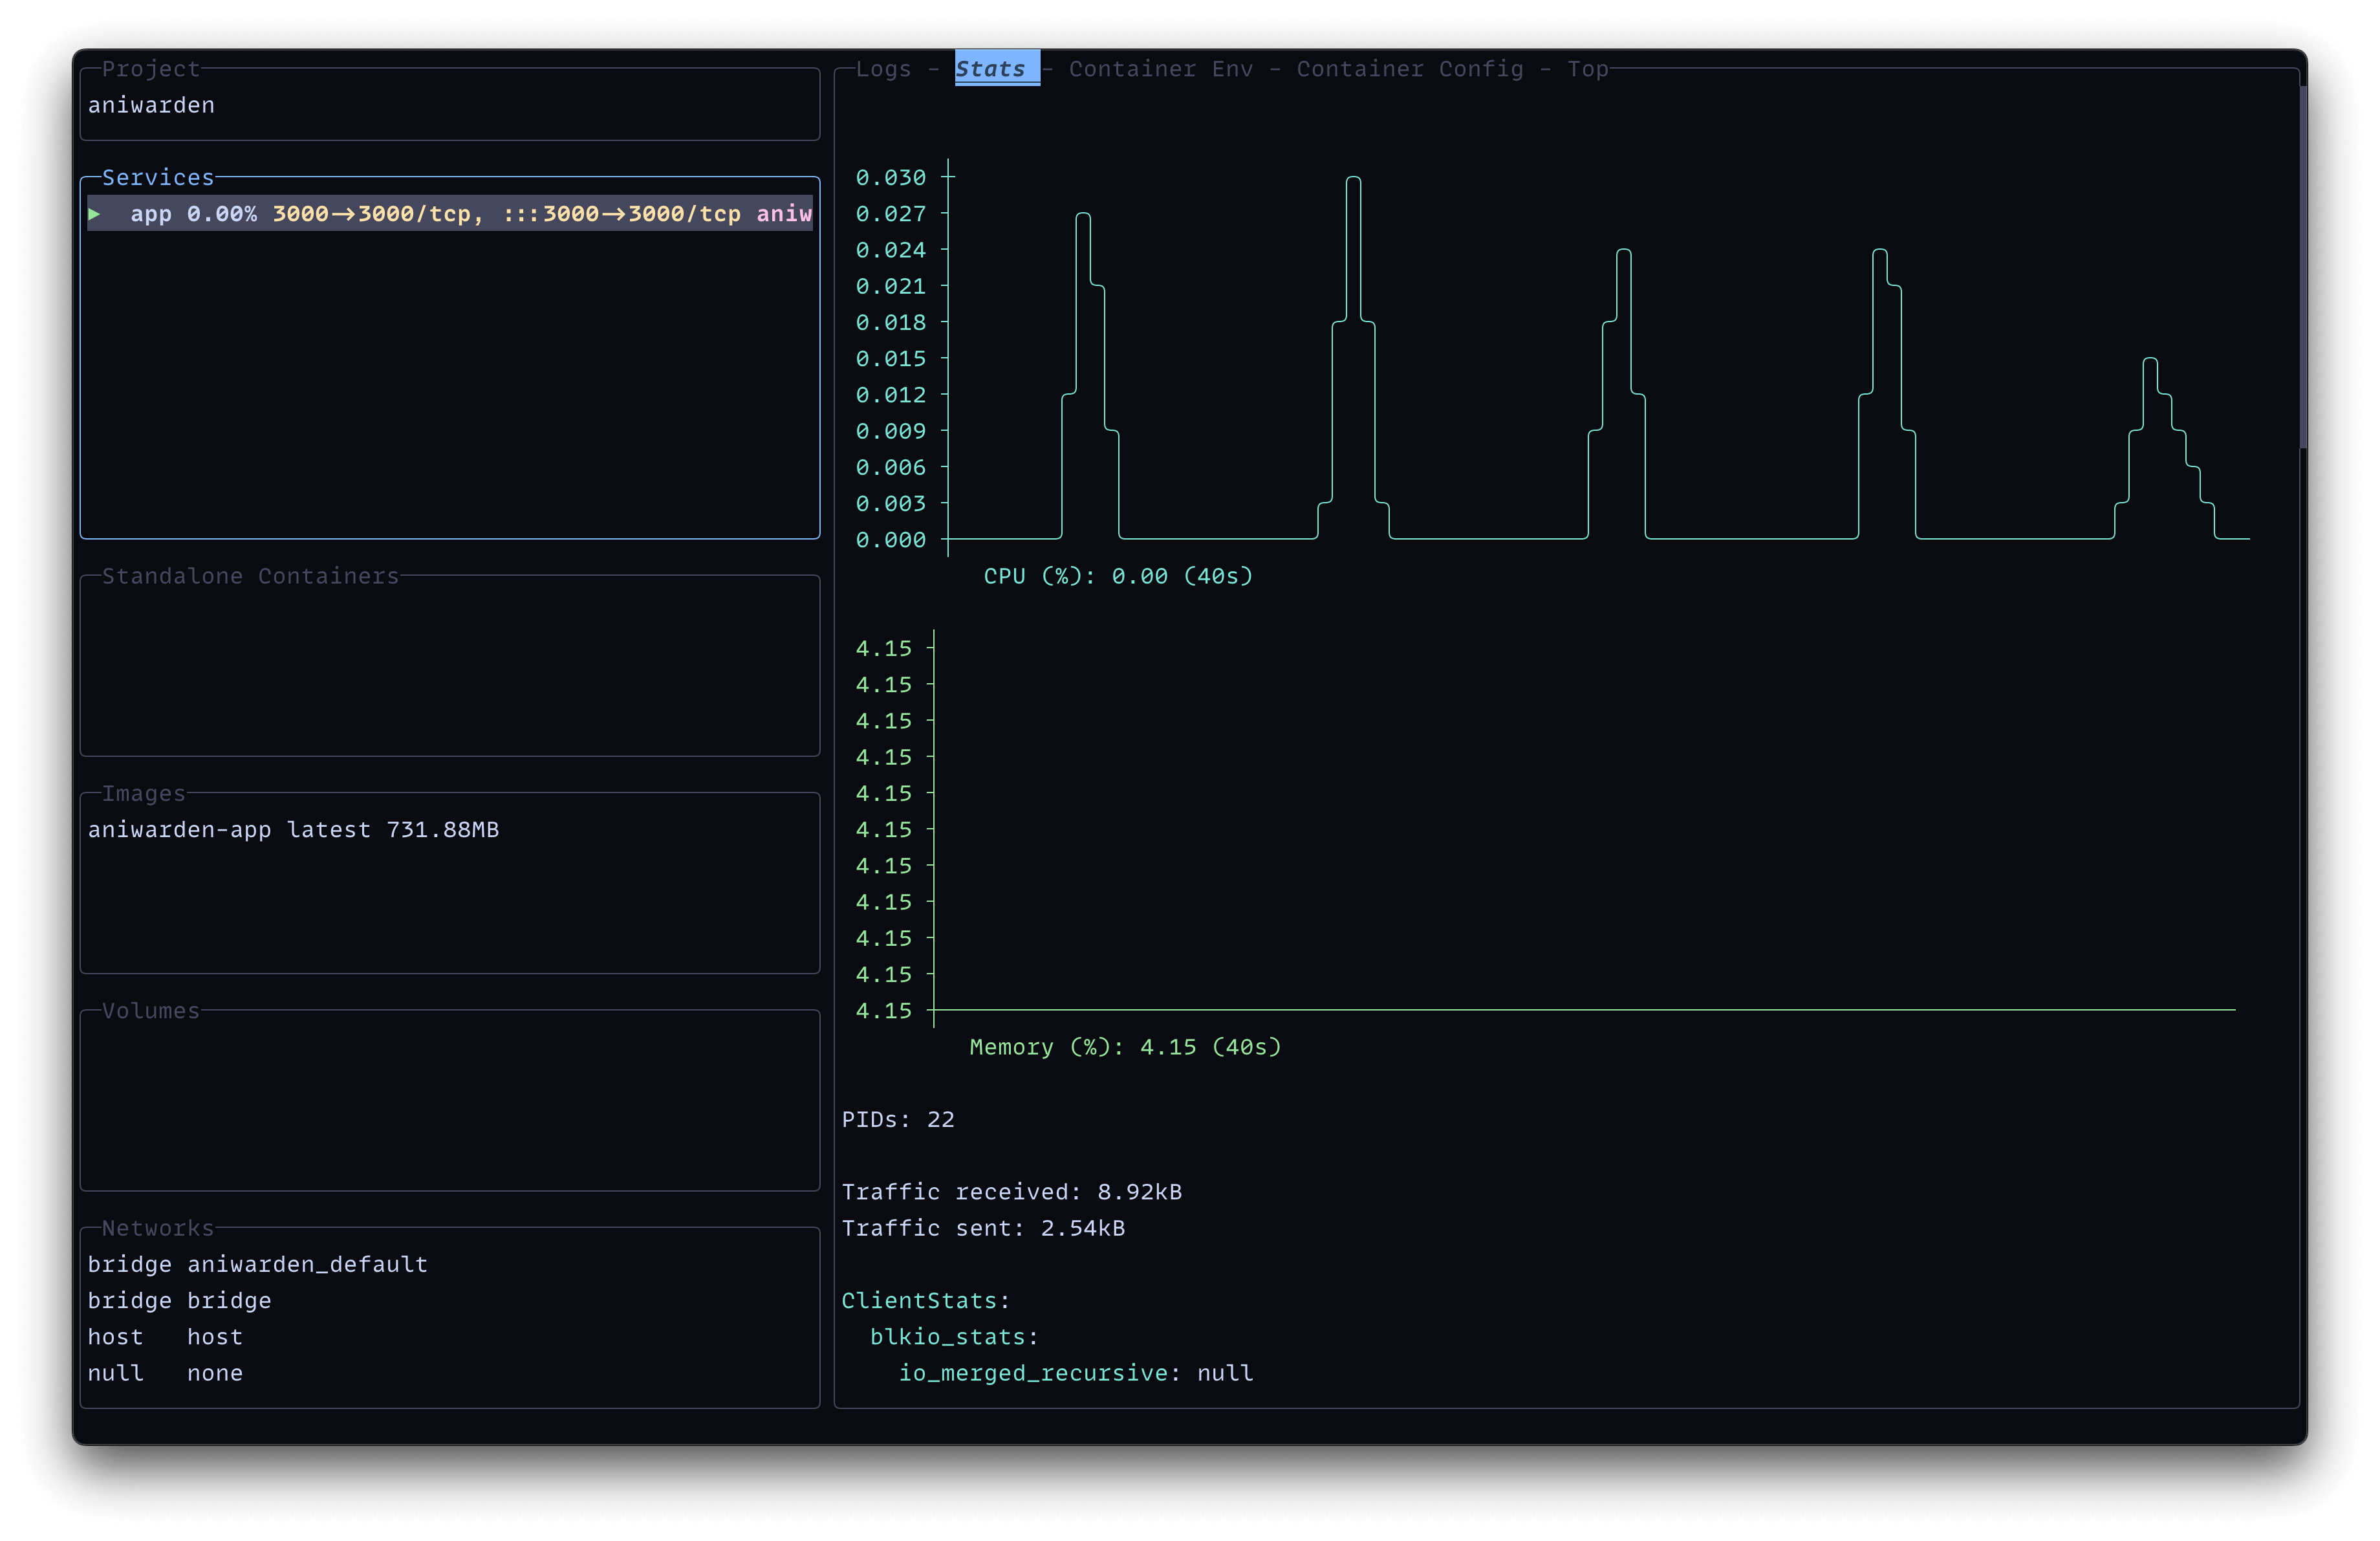
Task: Click Traffic received: 8.92kB line
Action: click(1012, 1192)
